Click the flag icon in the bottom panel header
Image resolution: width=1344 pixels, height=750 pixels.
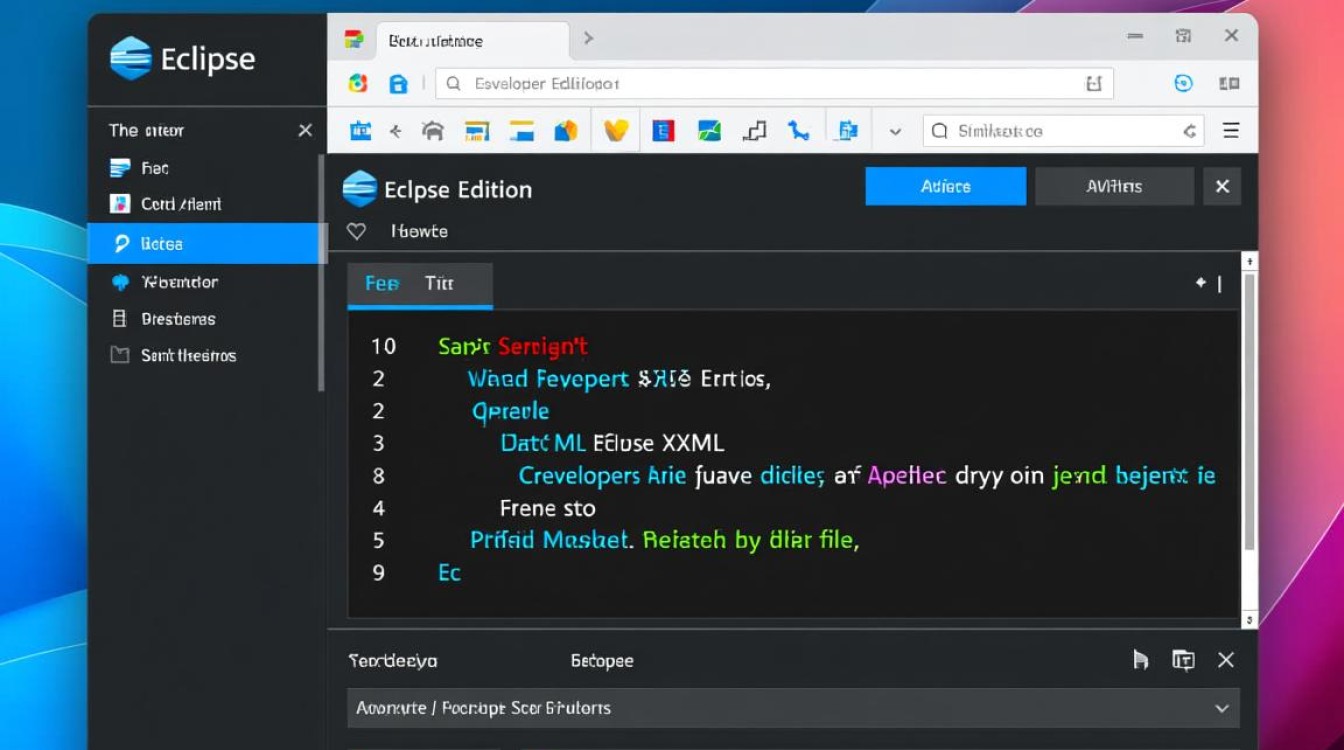click(1141, 660)
